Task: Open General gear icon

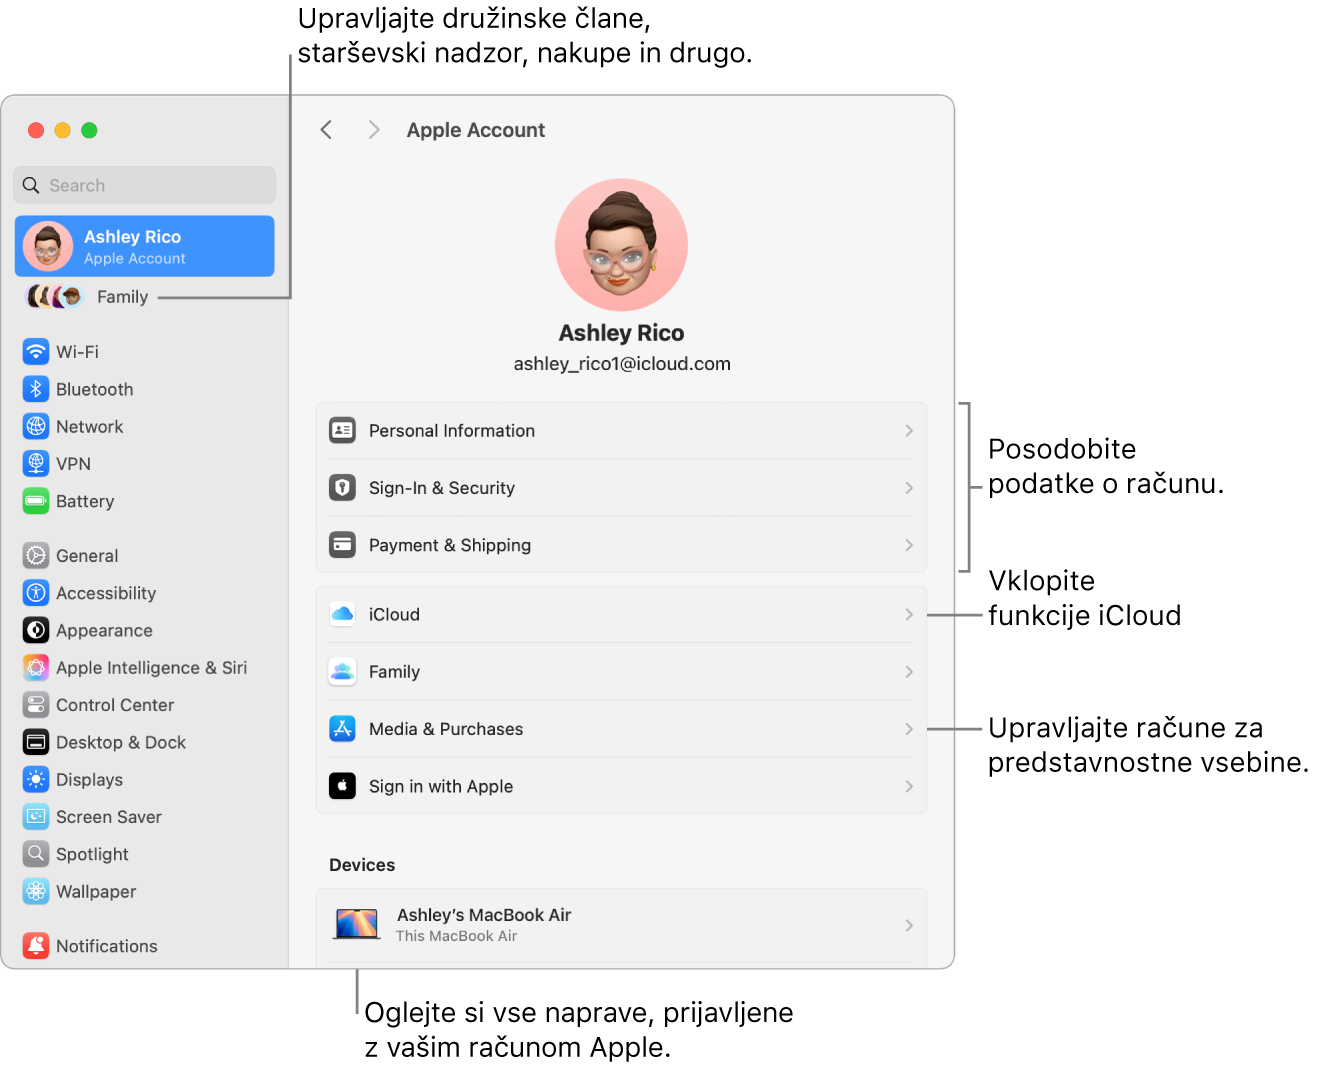Action: 36,556
